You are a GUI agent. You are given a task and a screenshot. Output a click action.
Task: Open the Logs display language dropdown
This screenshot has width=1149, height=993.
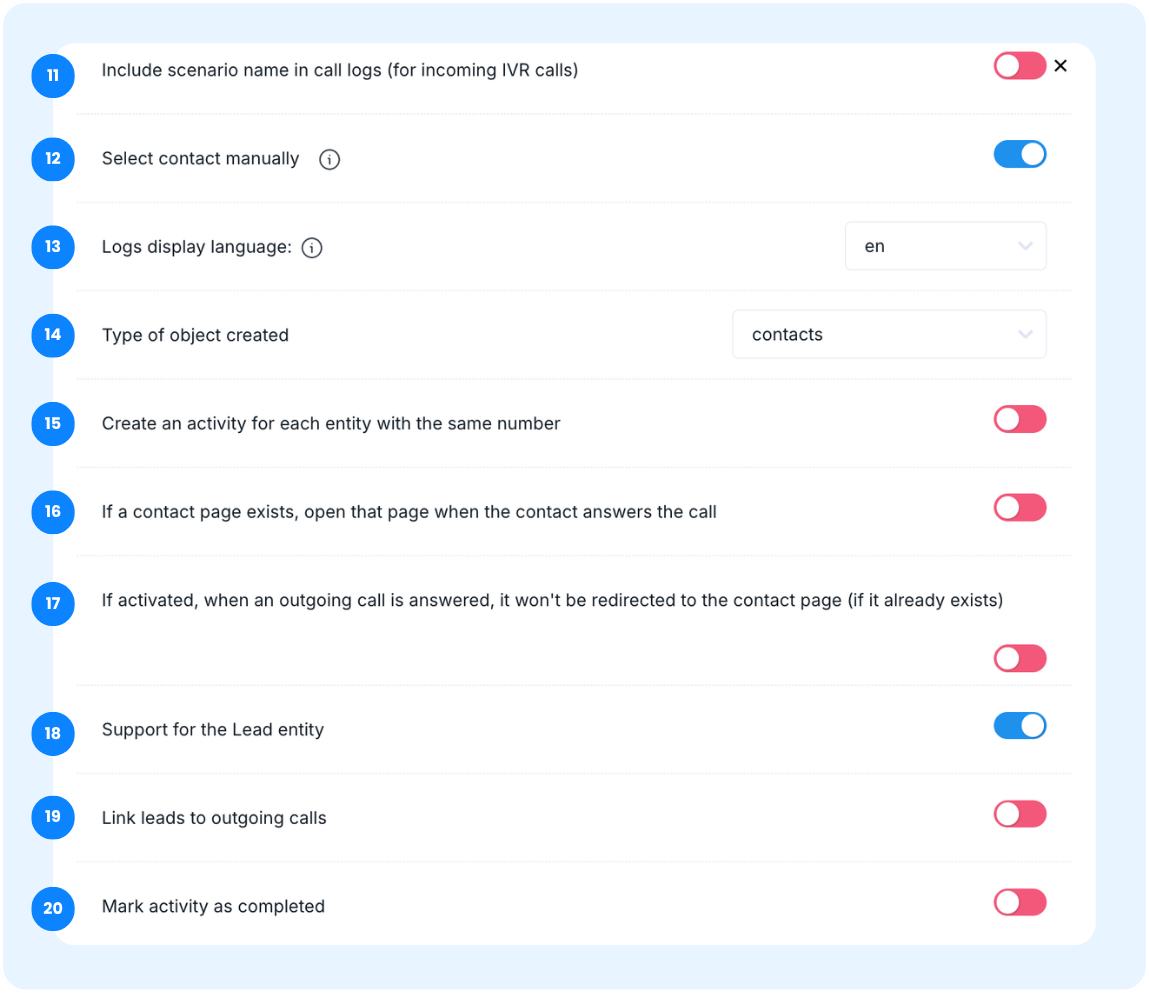click(945, 246)
